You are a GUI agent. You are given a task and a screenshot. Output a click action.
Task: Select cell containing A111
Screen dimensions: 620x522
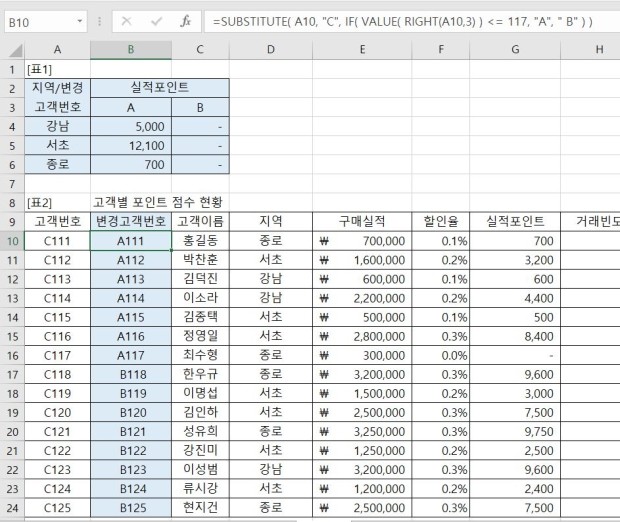point(130,240)
